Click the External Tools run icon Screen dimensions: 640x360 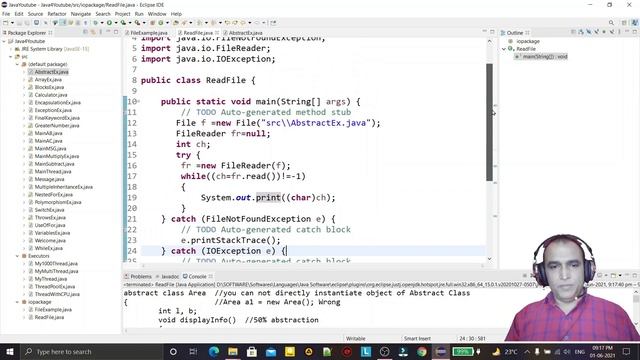tap(137, 23)
